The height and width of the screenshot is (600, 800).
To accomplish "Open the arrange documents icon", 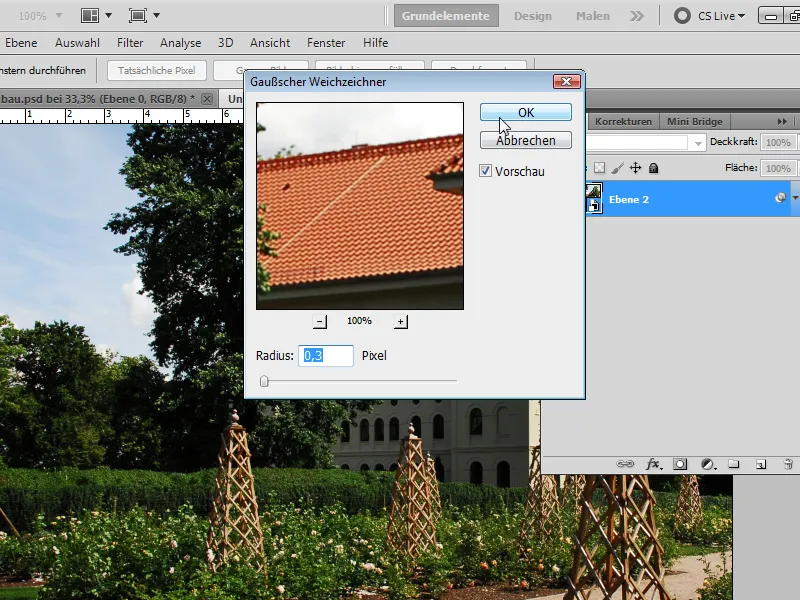I will point(90,16).
